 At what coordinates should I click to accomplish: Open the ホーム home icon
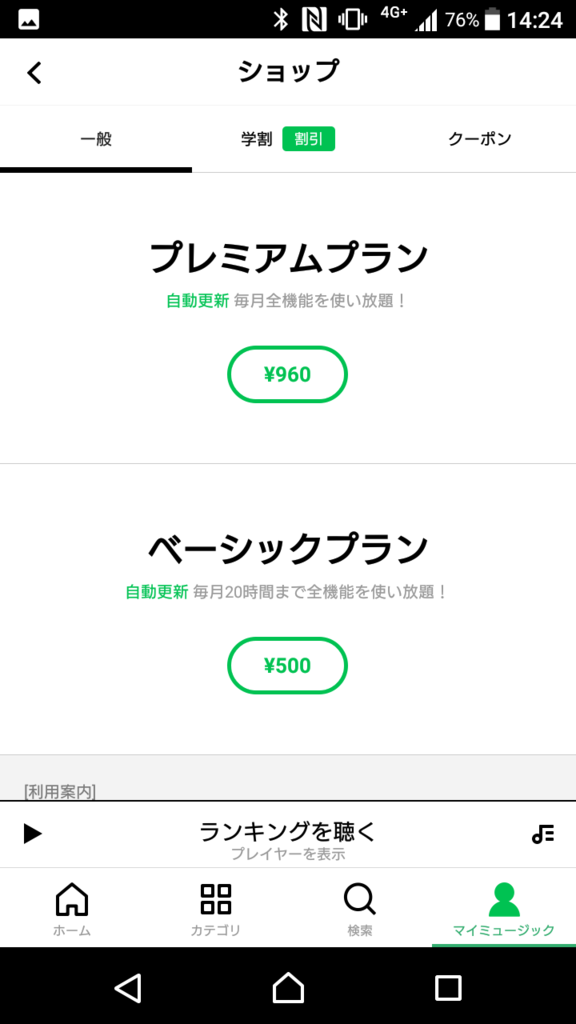coord(72,899)
